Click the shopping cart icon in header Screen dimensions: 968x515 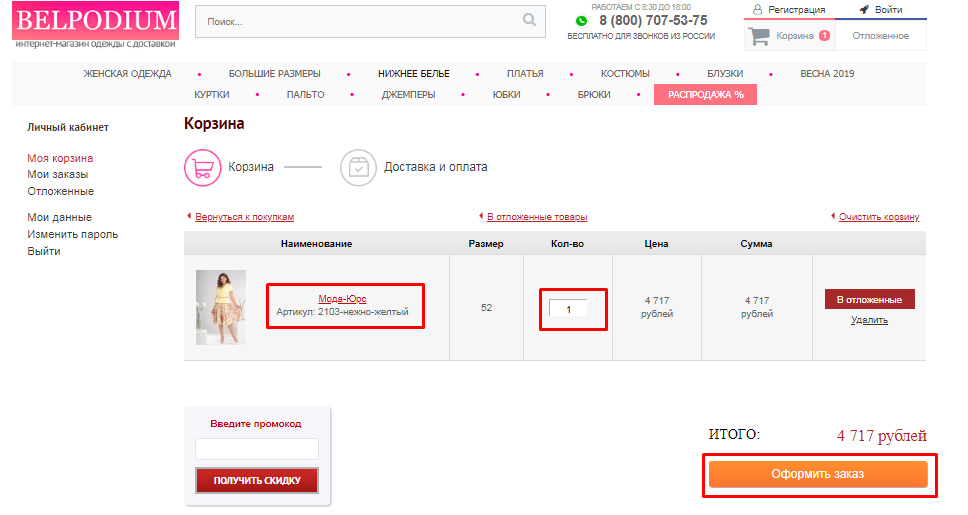760,36
